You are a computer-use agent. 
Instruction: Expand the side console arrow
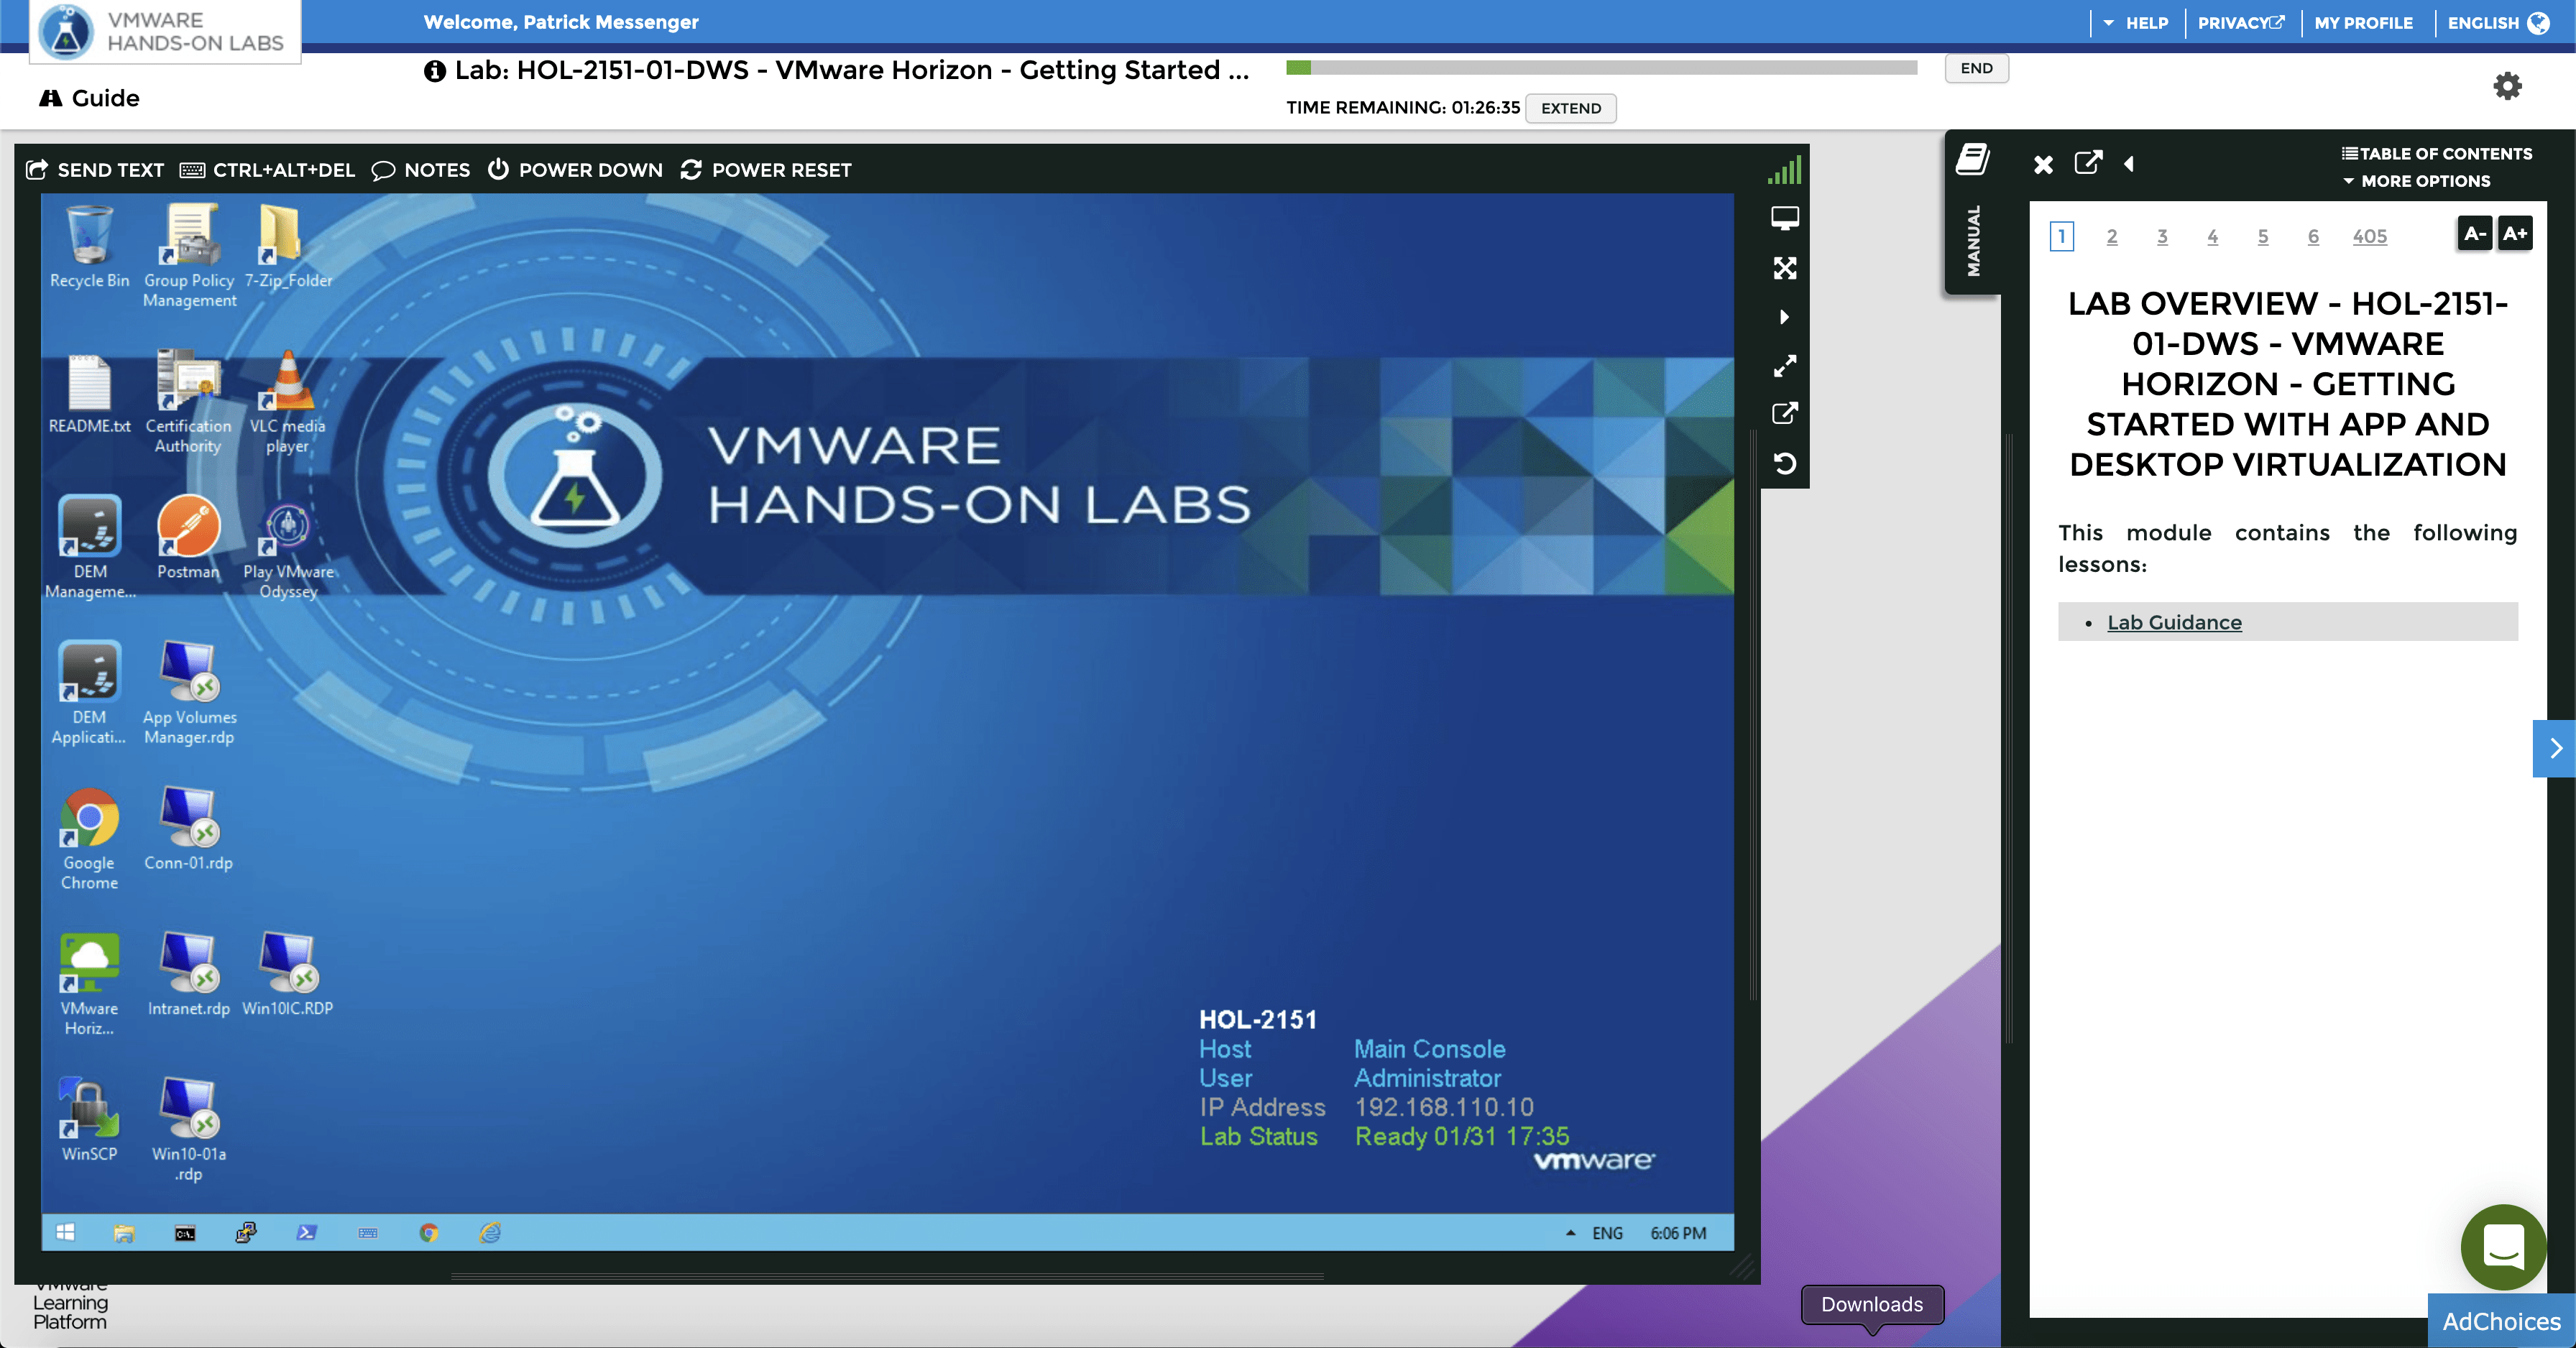[1784, 317]
